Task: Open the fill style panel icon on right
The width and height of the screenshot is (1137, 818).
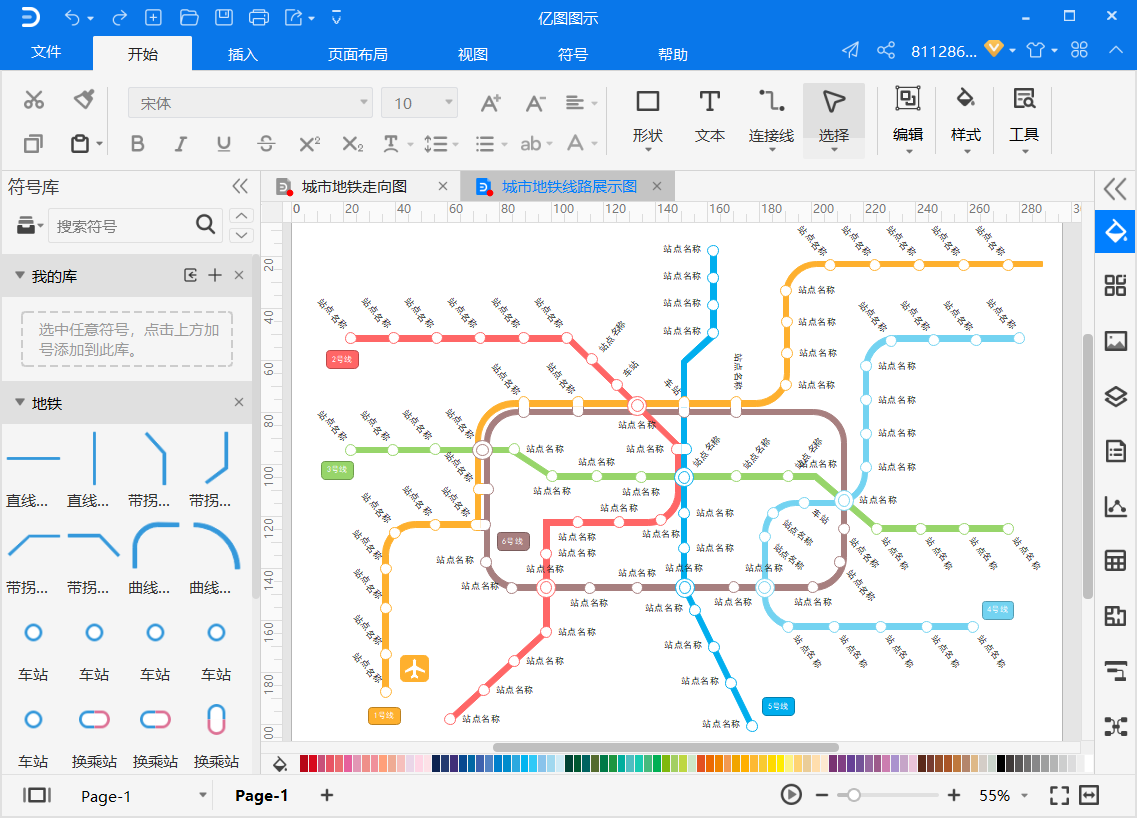Action: tap(1115, 231)
